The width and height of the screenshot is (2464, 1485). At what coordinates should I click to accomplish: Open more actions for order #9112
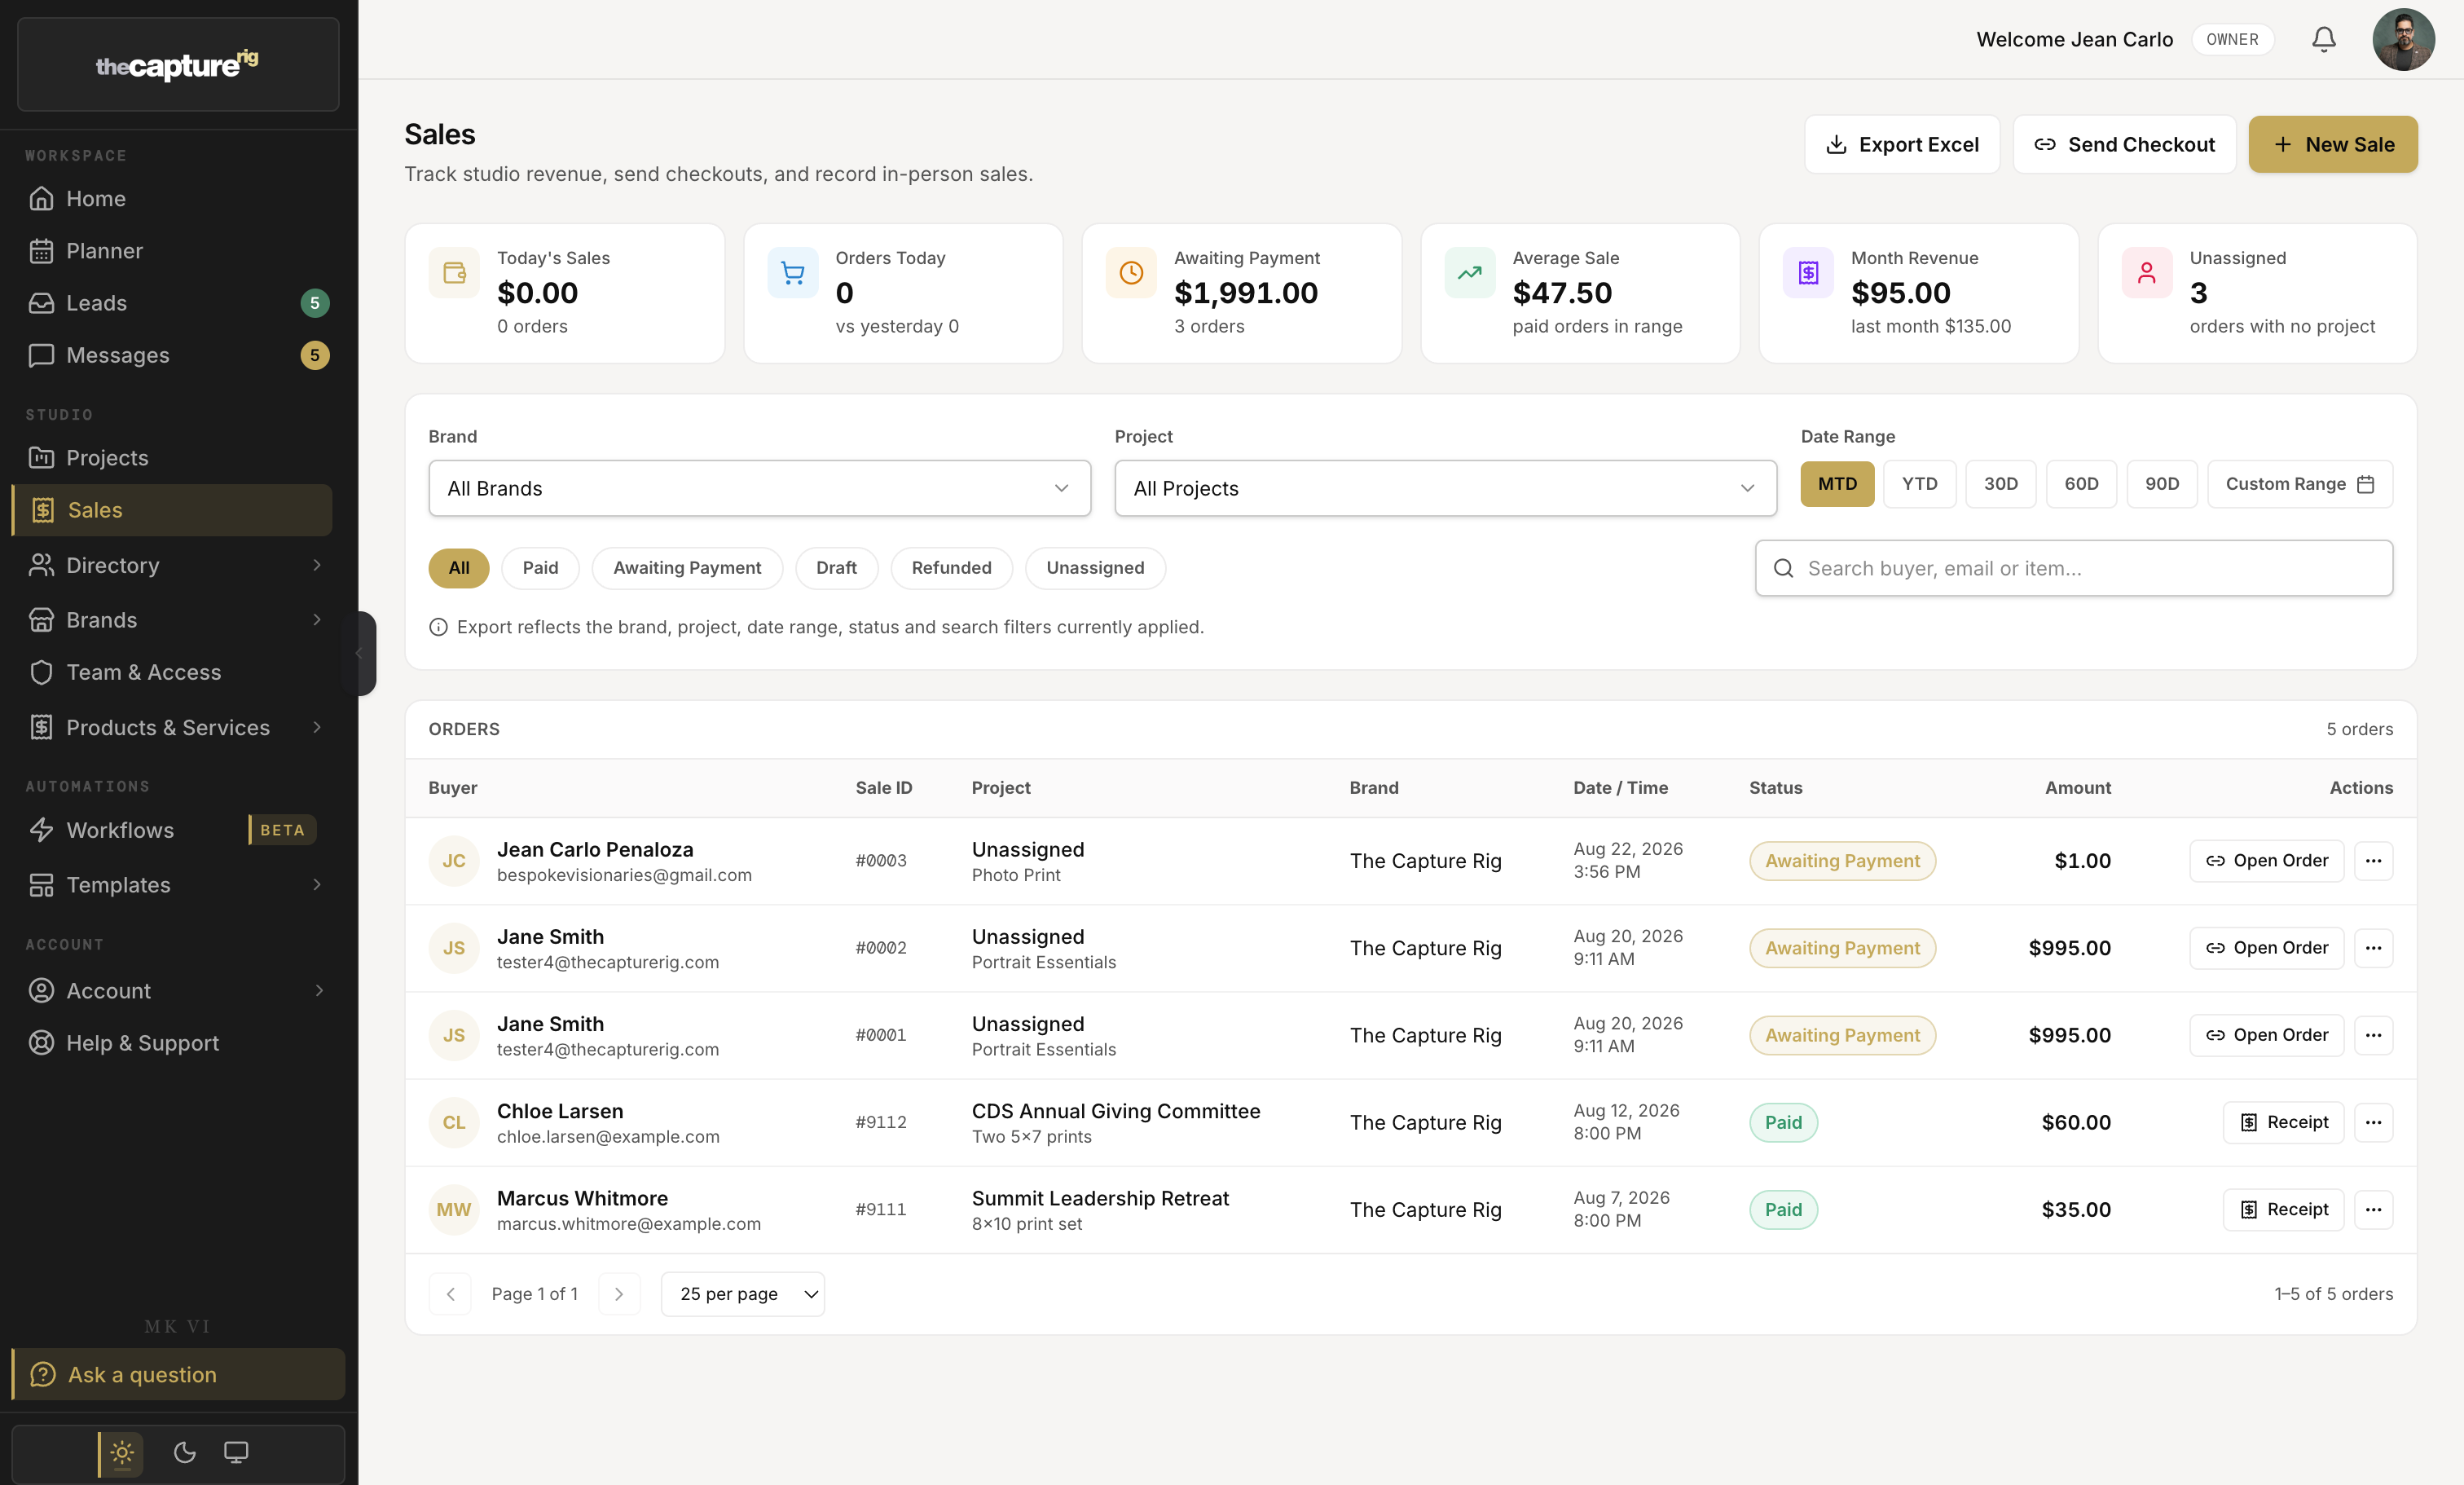point(2373,1122)
